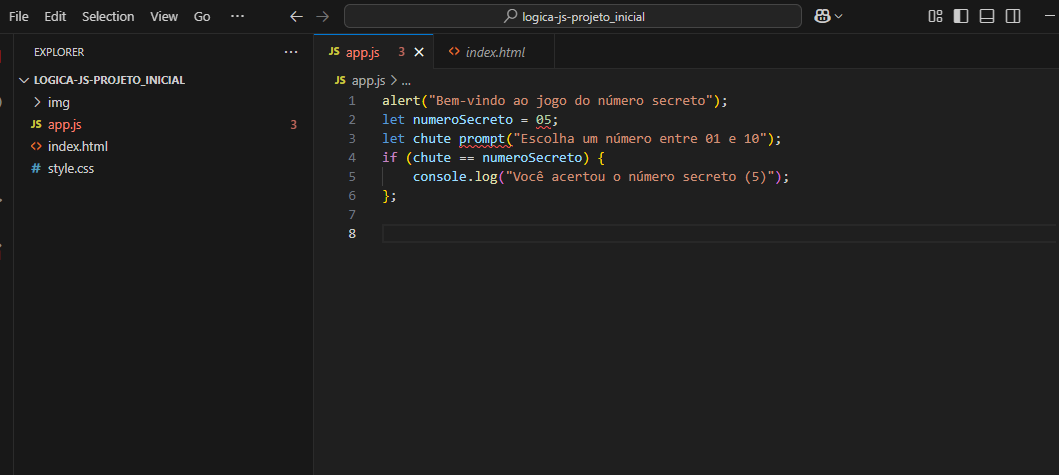Open the File menu
The image size is (1059, 475).
[19, 16]
